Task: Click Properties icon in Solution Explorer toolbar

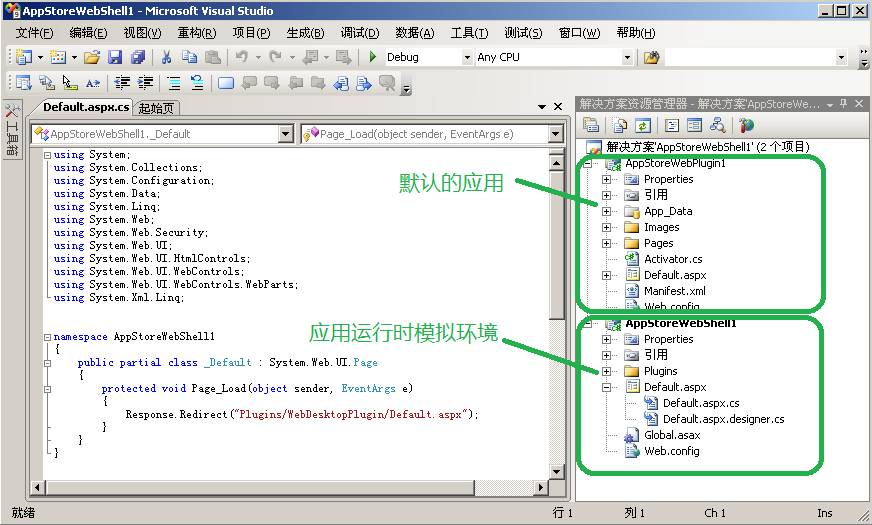Action: [591, 125]
